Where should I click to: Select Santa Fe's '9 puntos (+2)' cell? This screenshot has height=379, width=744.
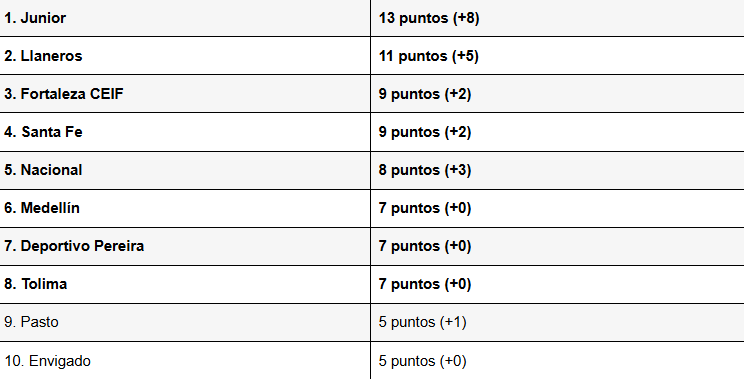coord(558,132)
